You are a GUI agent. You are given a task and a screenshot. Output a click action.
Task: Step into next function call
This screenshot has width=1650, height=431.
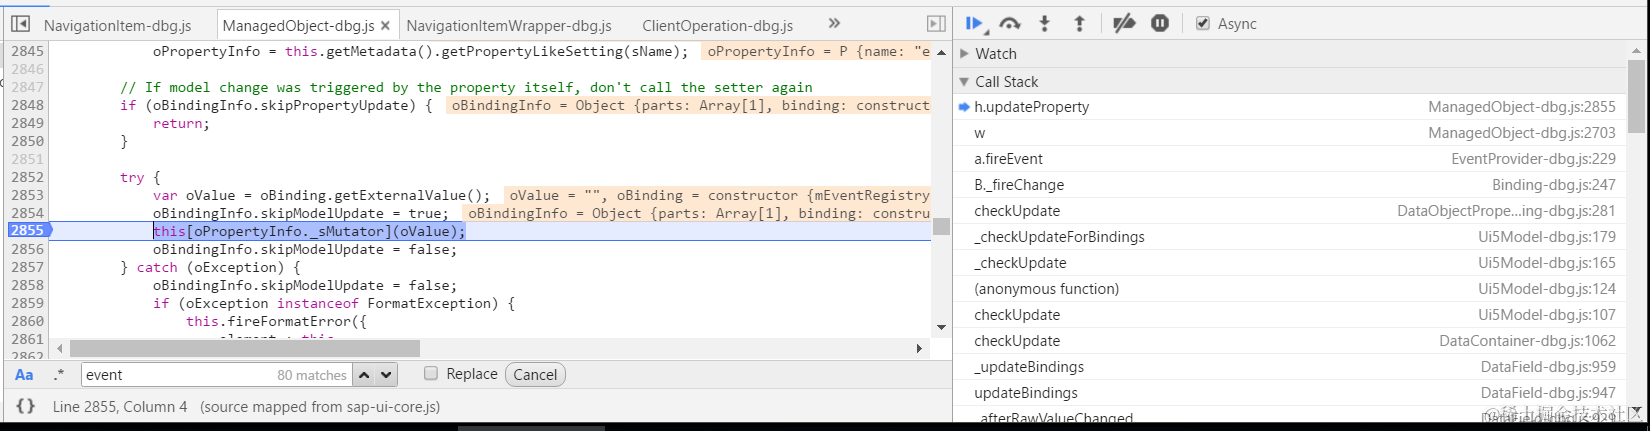[x=1045, y=24]
